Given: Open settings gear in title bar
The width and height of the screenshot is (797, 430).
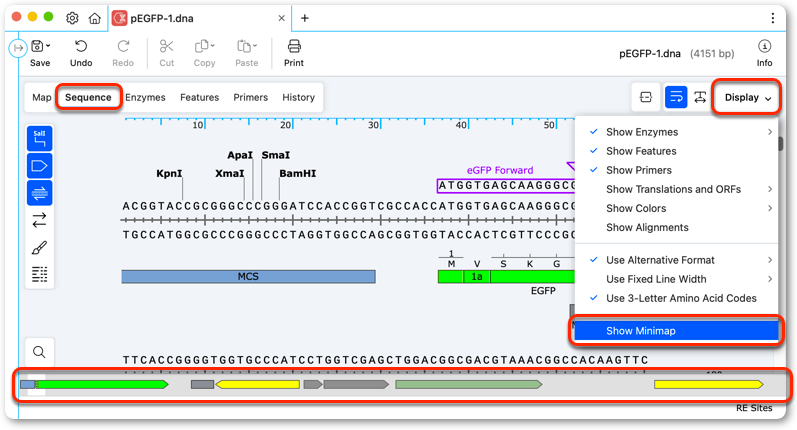Looking at the screenshot, I should 73,18.
